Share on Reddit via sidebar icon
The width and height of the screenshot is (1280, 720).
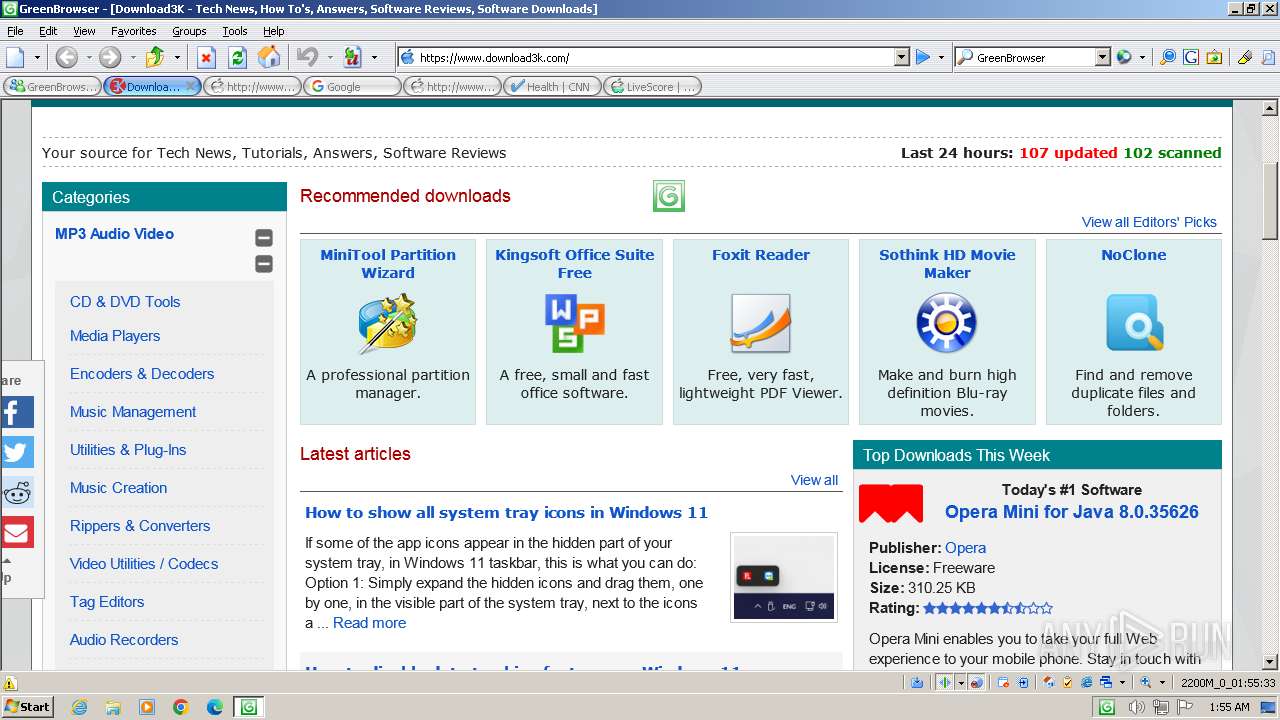click(17, 492)
